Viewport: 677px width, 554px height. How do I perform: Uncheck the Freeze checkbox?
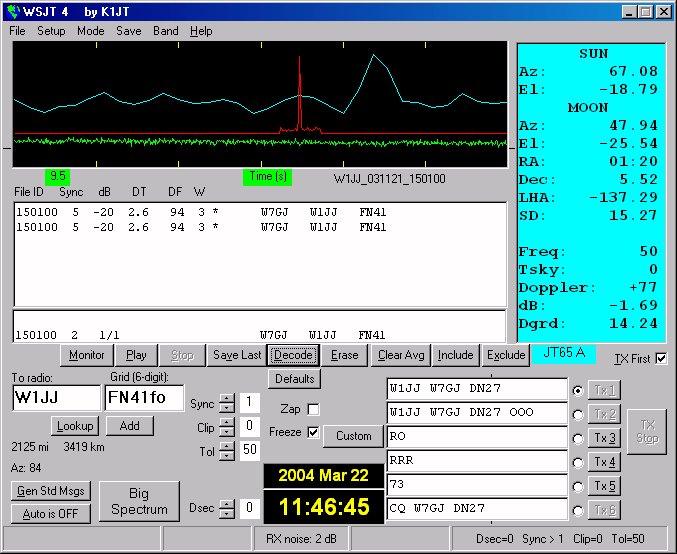pyautogui.click(x=314, y=432)
